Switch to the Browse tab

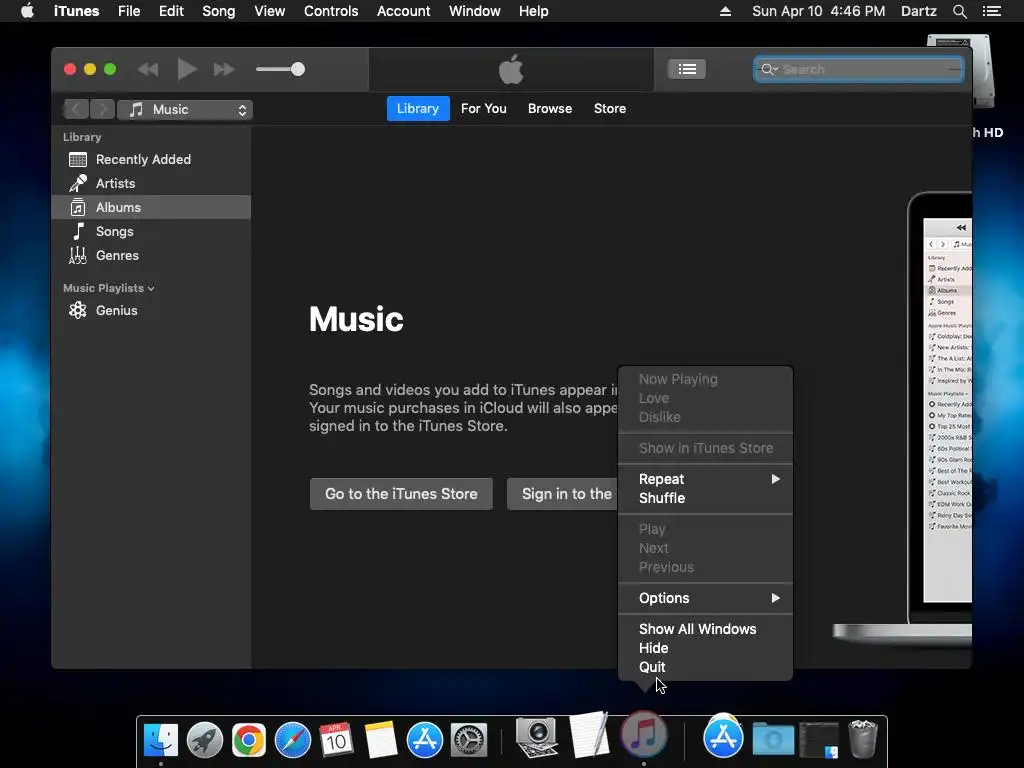click(550, 108)
